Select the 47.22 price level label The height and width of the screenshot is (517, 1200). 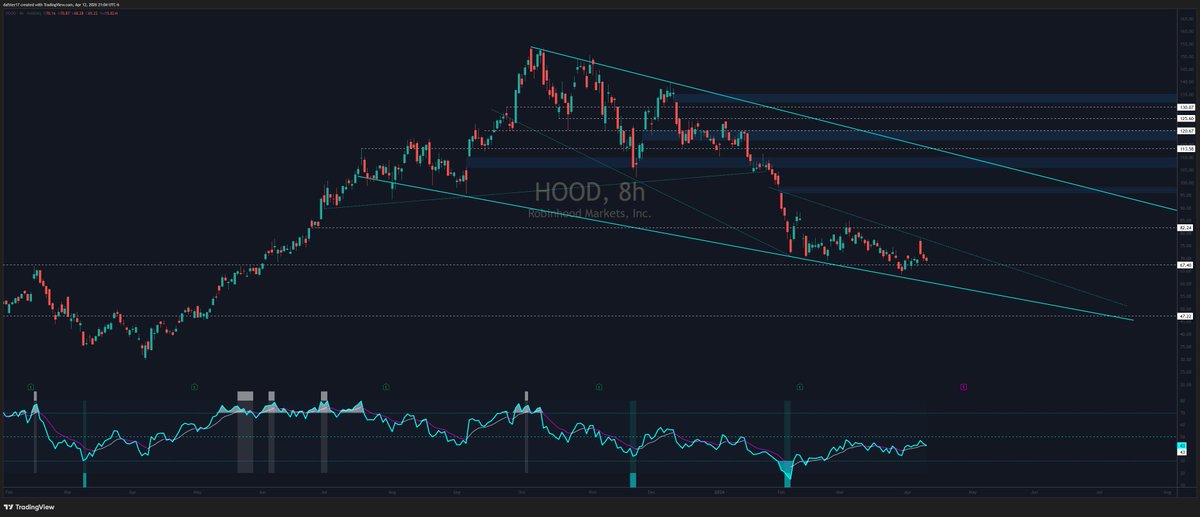(1187, 316)
